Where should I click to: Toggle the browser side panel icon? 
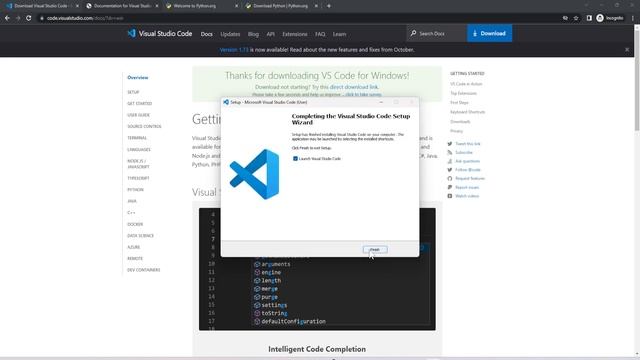pos(589,18)
